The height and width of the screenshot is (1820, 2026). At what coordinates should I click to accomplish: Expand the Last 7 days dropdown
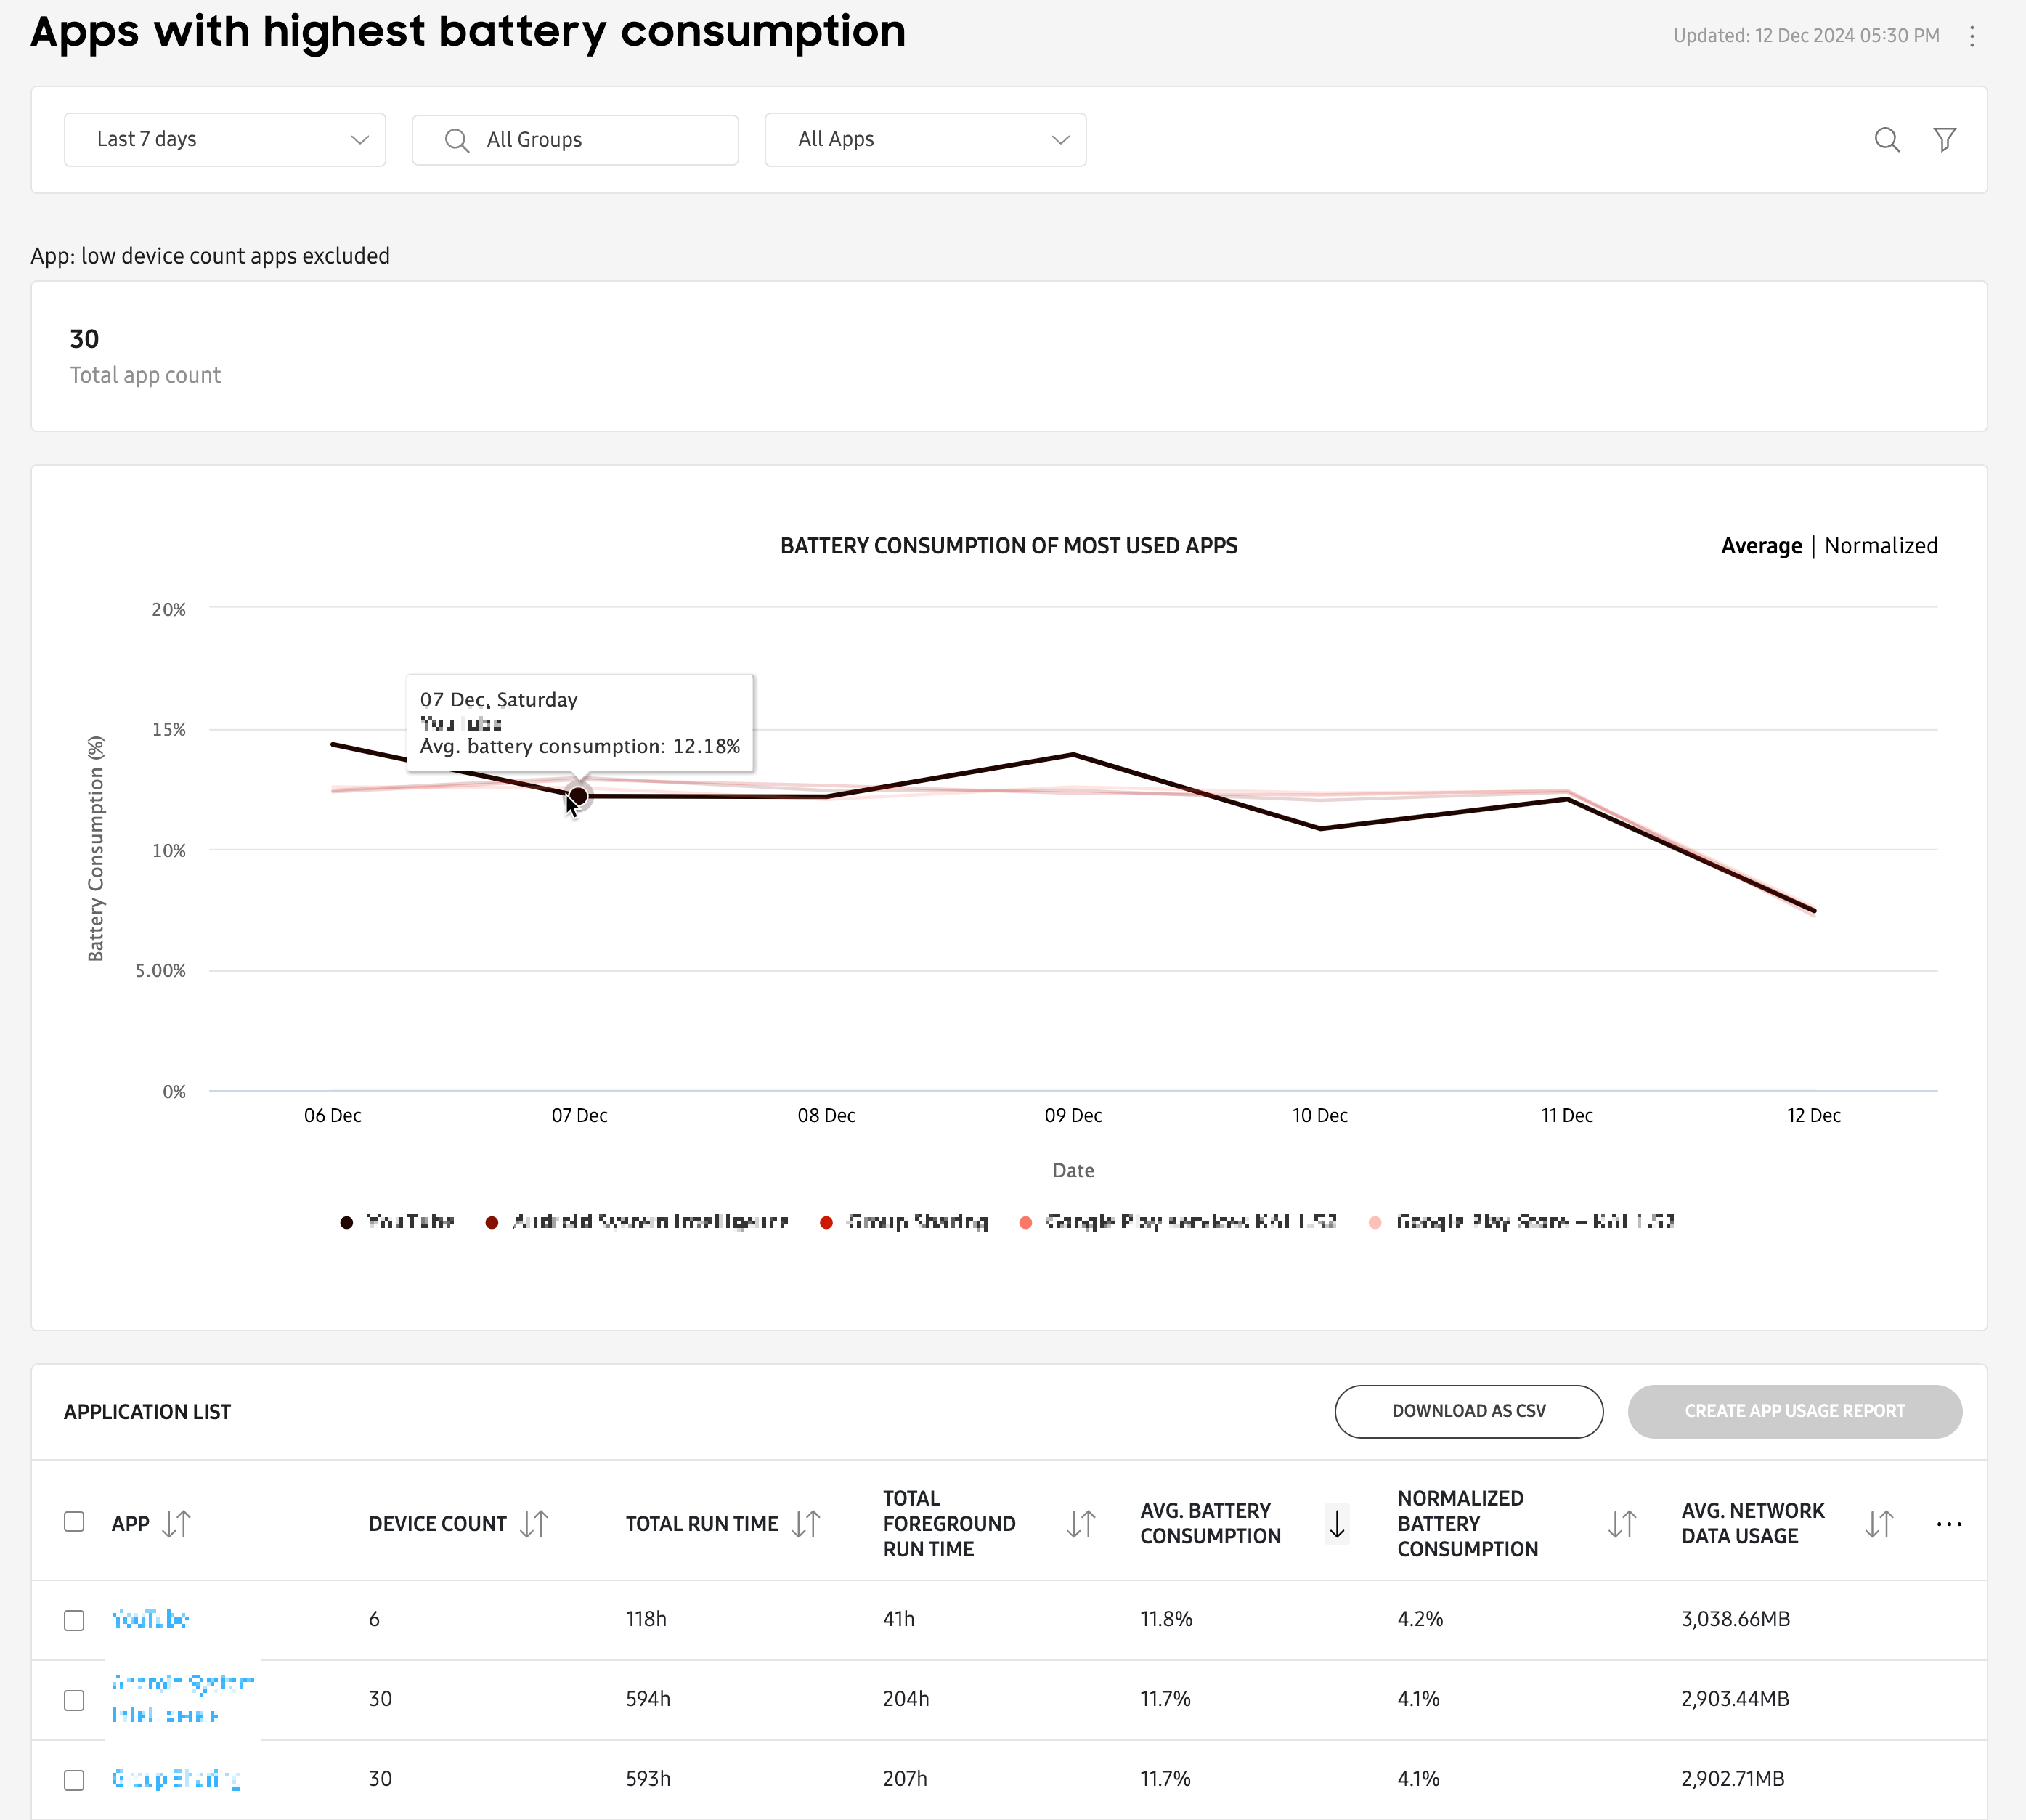223,139
